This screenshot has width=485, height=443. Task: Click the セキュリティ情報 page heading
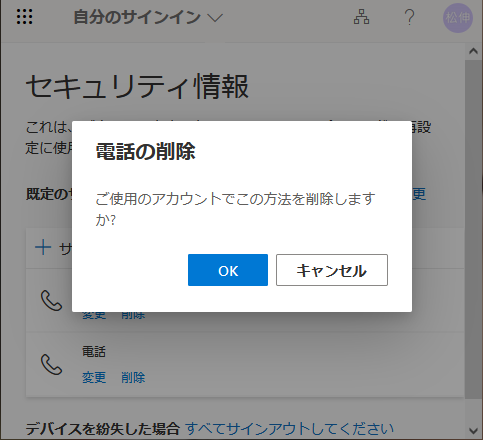[x=138, y=87]
